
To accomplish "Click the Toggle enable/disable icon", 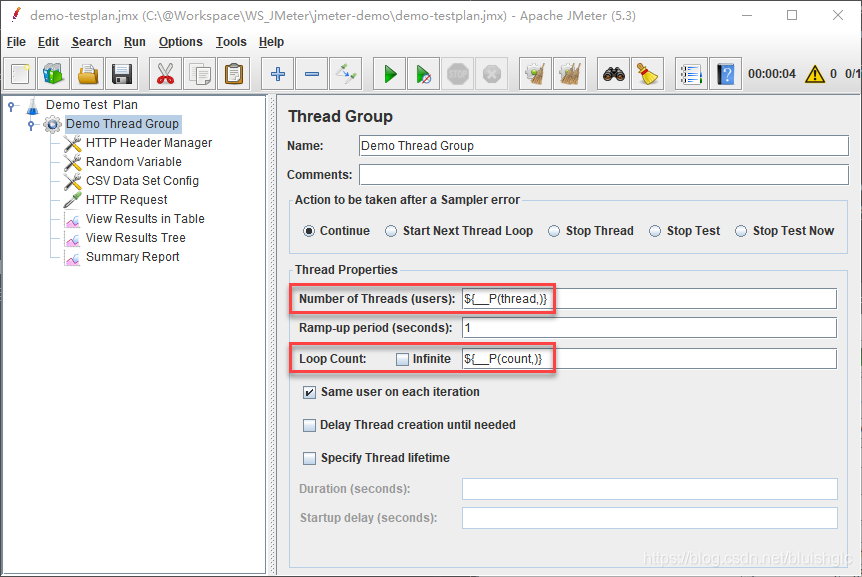I will [x=346, y=74].
